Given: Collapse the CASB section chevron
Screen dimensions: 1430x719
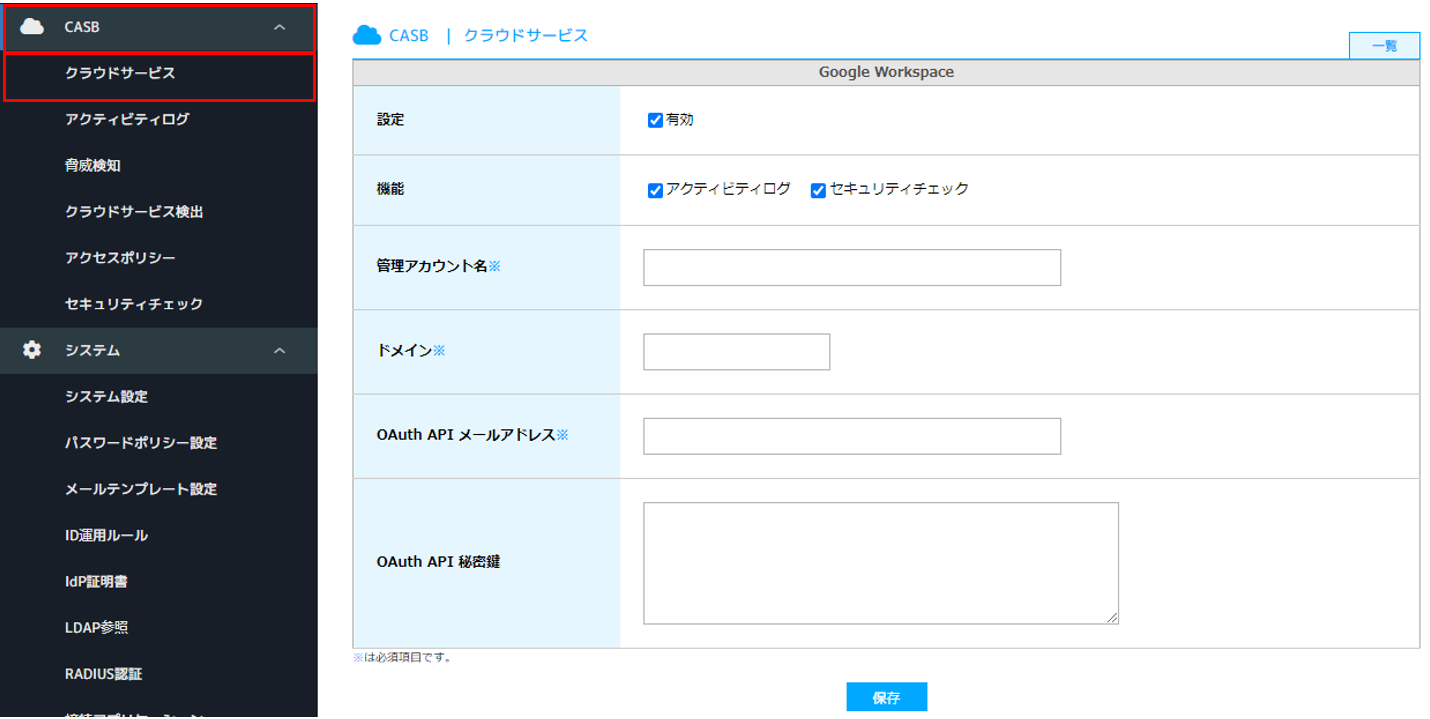Looking at the screenshot, I should [x=280, y=27].
